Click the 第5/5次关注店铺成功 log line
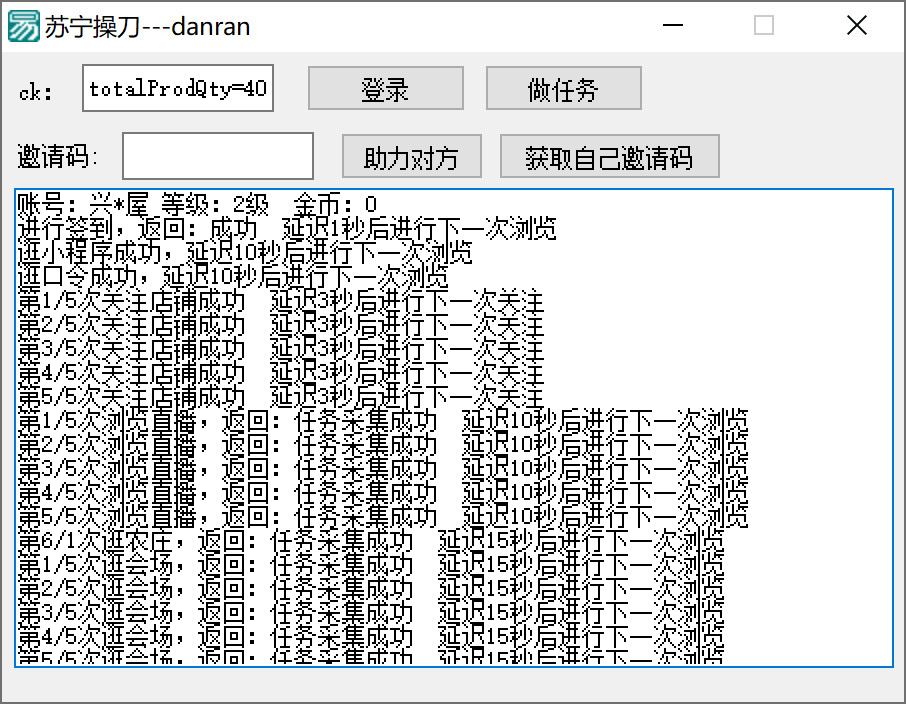The image size is (906, 704). (281, 398)
